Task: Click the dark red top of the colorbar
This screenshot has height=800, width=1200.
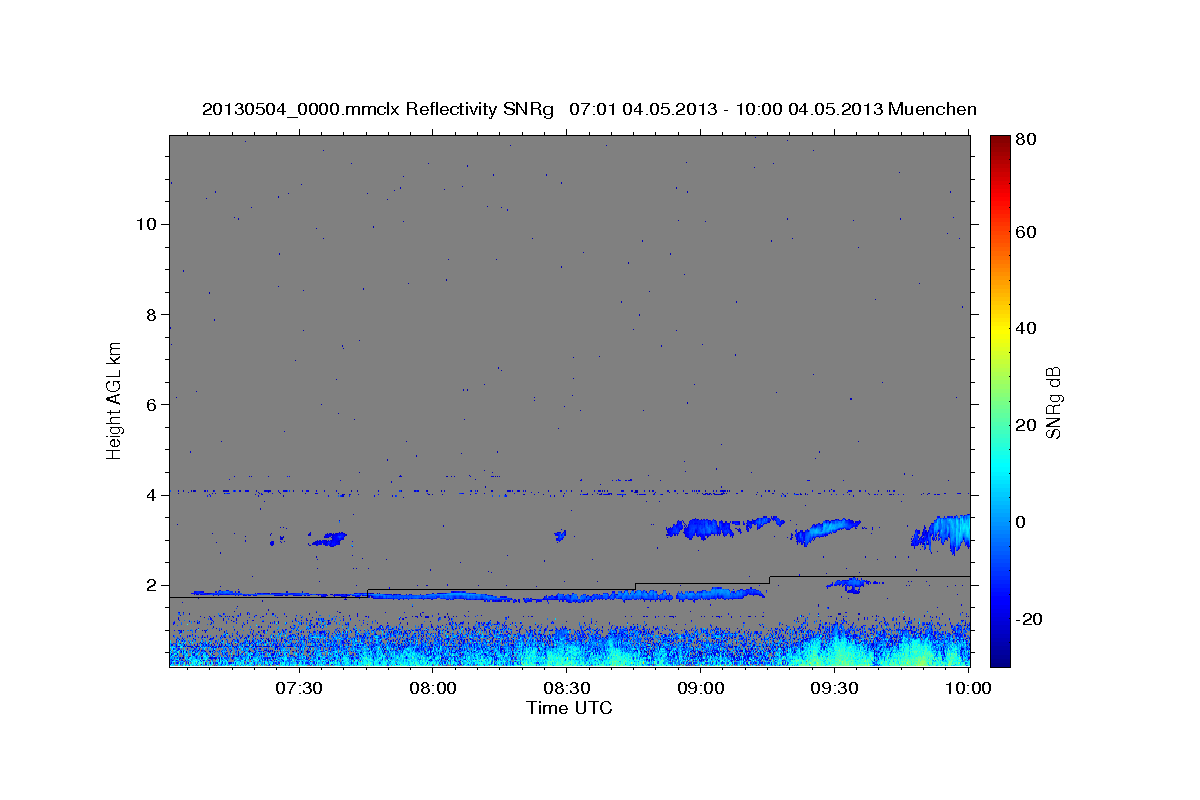Action: pos(1000,145)
